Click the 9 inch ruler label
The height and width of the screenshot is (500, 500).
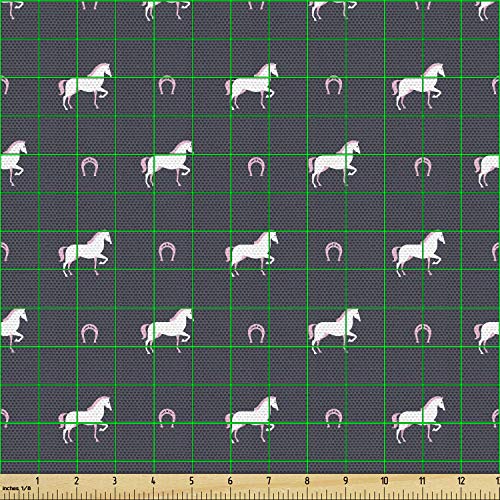click(346, 481)
